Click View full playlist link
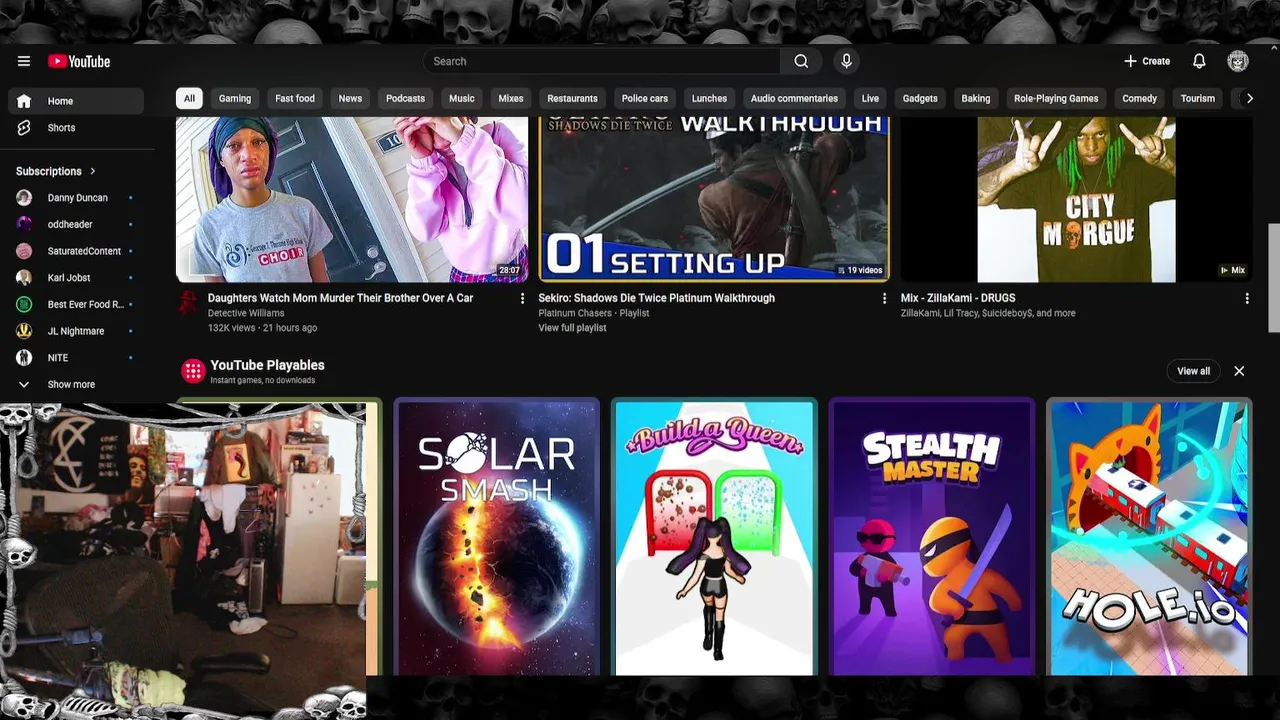 [x=572, y=328]
